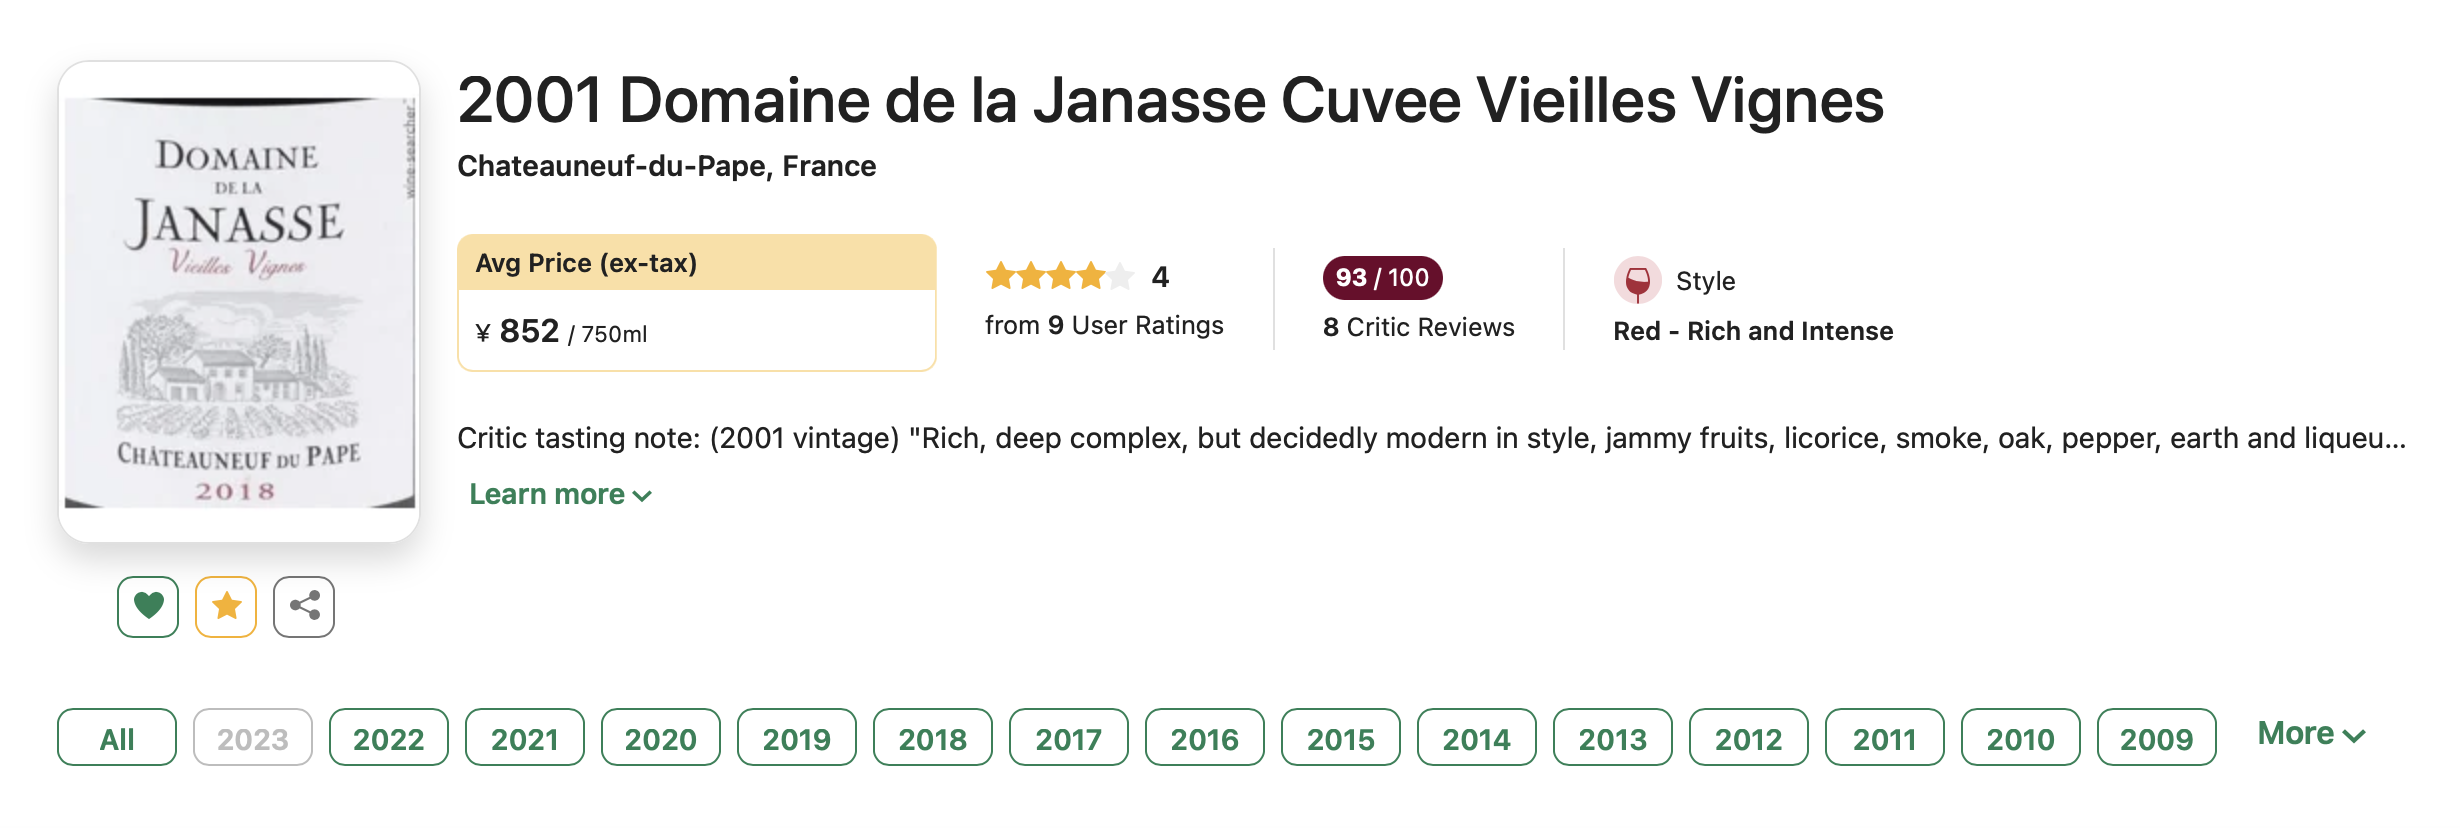This screenshot has width=2460, height=828.
Task: Open the 8 Critic Reviews link
Action: coord(1418,327)
